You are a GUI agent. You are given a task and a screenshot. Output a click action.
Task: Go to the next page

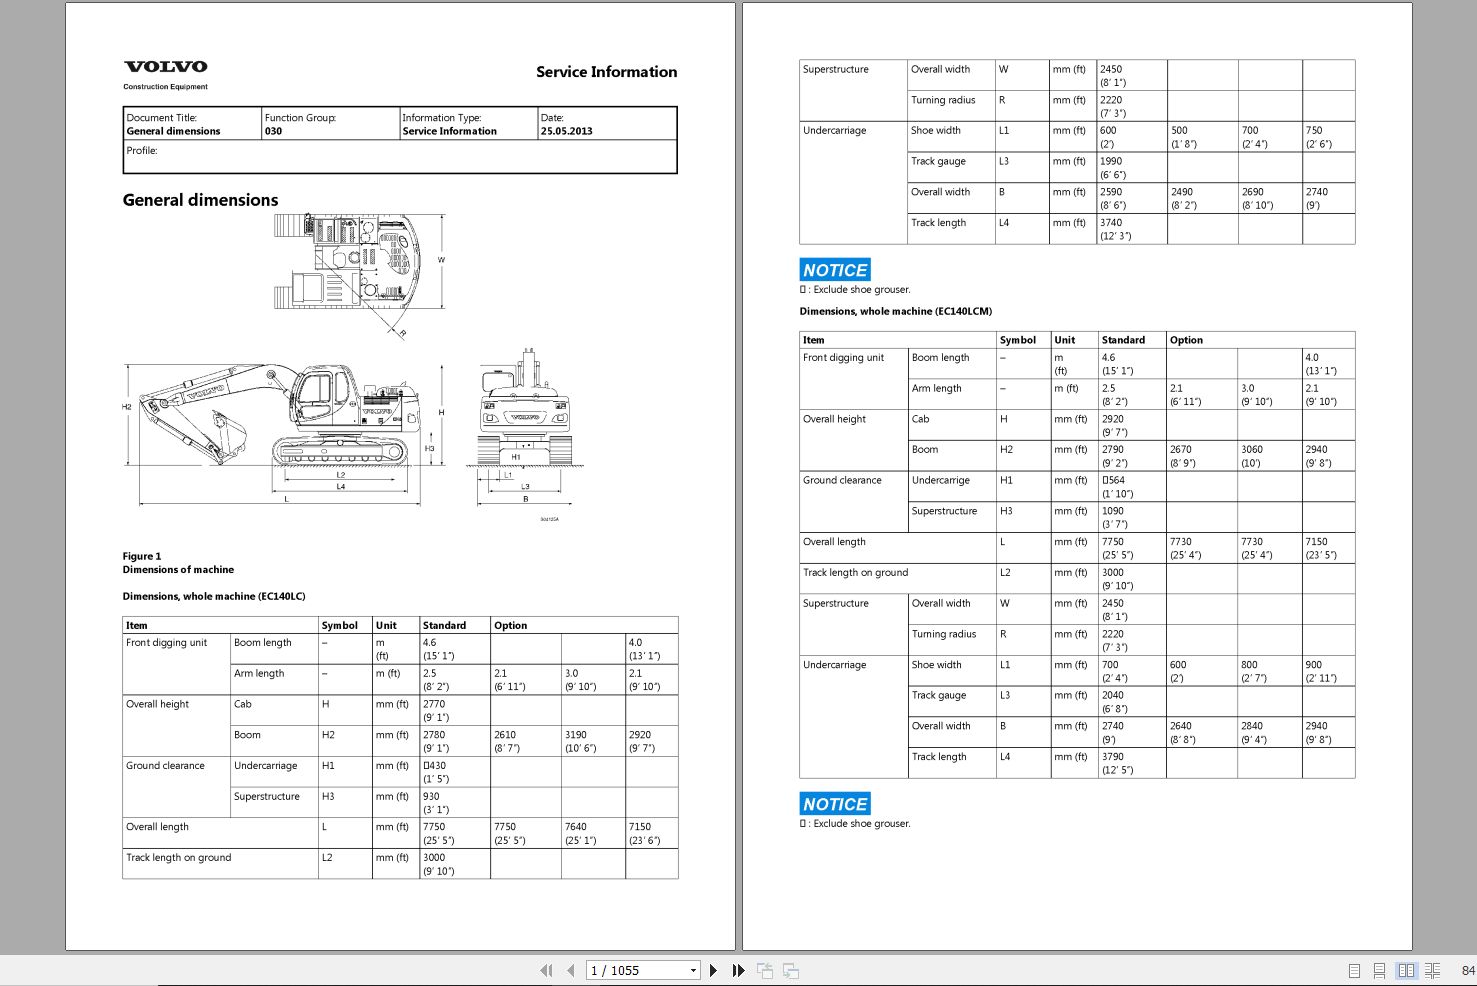(x=713, y=970)
